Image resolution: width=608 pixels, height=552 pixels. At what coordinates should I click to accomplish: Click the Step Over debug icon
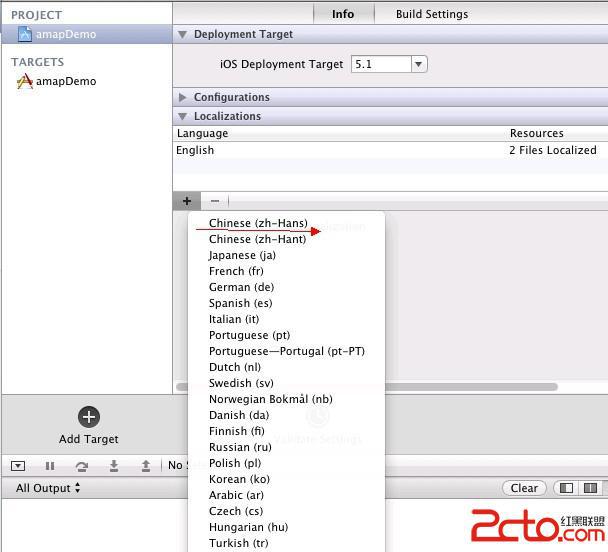click(81, 466)
